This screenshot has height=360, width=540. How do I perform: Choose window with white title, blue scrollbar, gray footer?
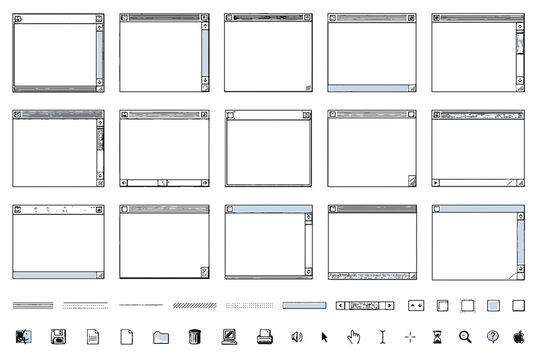tap(58, 53)
